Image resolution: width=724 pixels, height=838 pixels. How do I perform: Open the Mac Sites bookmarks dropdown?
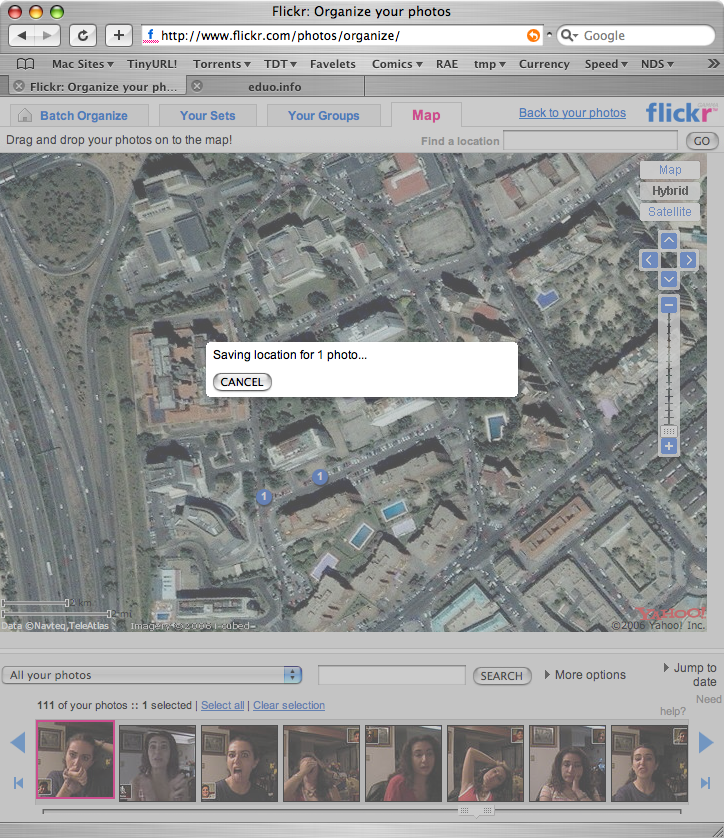tap(82, 64)
